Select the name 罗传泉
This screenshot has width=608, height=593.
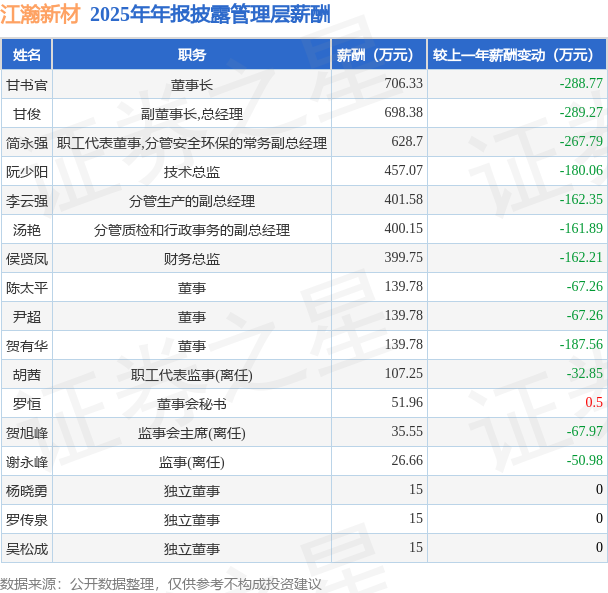coord(27,520)
